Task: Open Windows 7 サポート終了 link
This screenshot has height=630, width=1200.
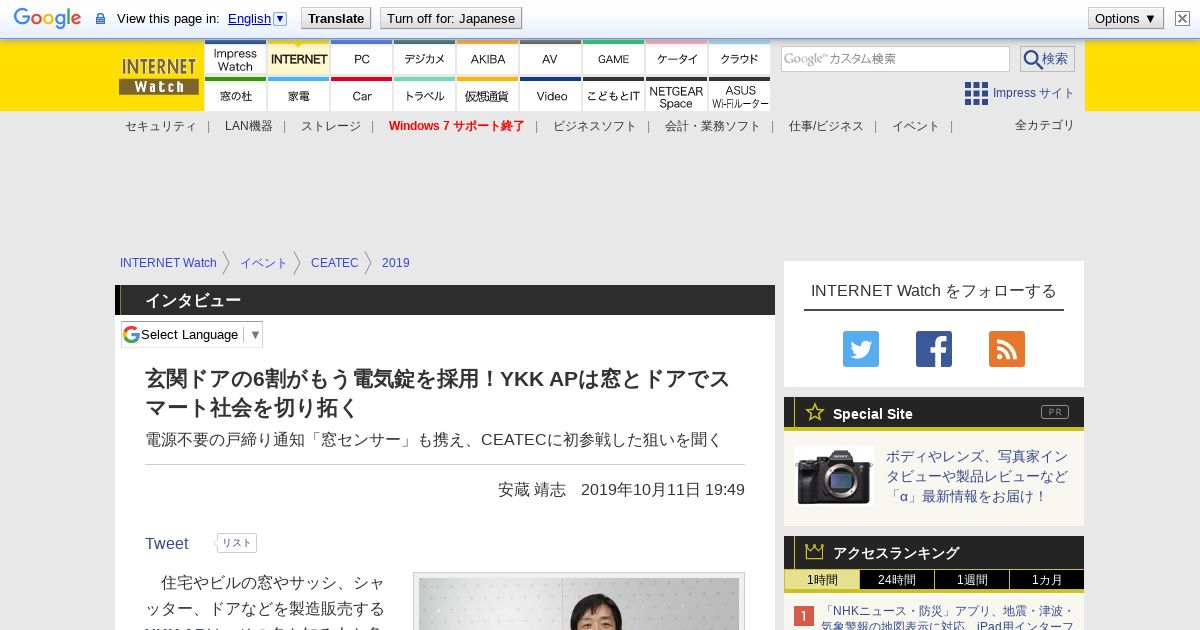Action: coord(456,126)
